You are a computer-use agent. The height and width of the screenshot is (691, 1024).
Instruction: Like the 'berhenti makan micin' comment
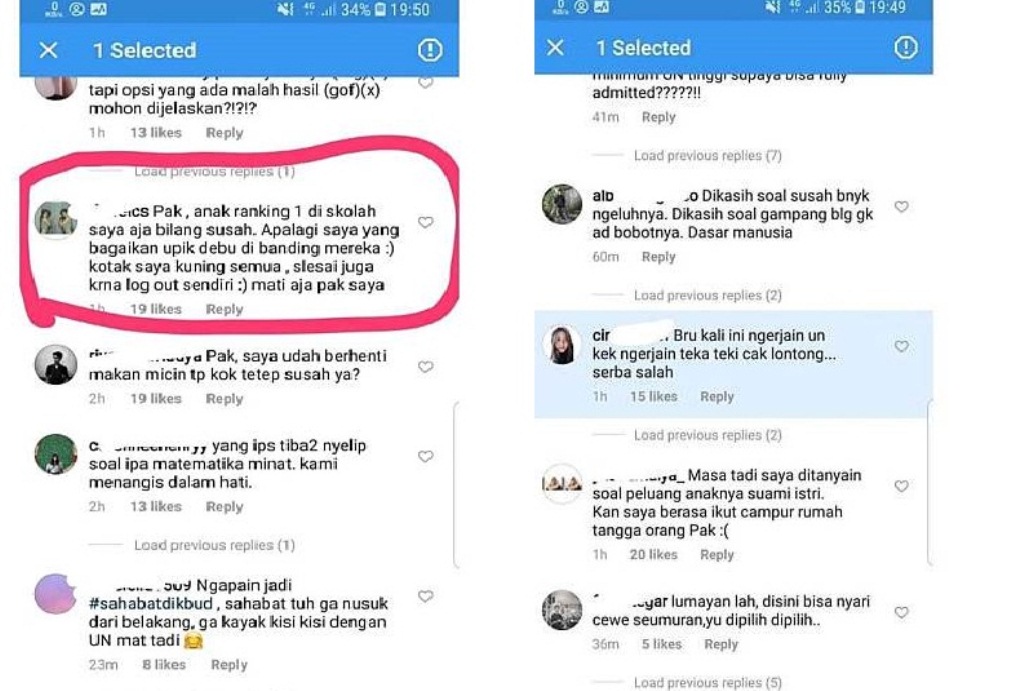coord(426,367)
